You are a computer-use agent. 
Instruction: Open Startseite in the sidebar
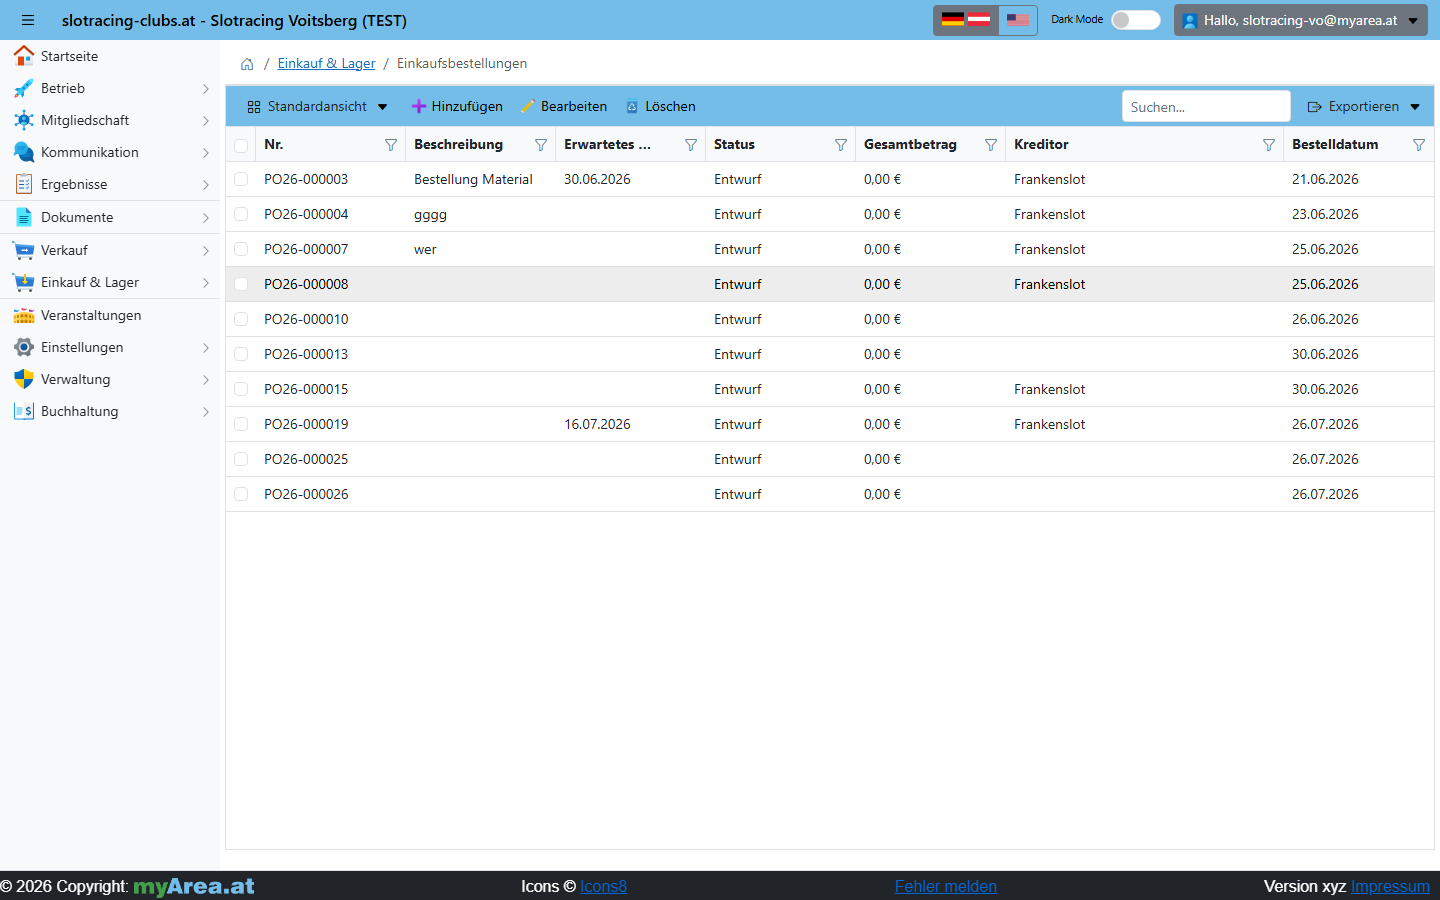110,56
